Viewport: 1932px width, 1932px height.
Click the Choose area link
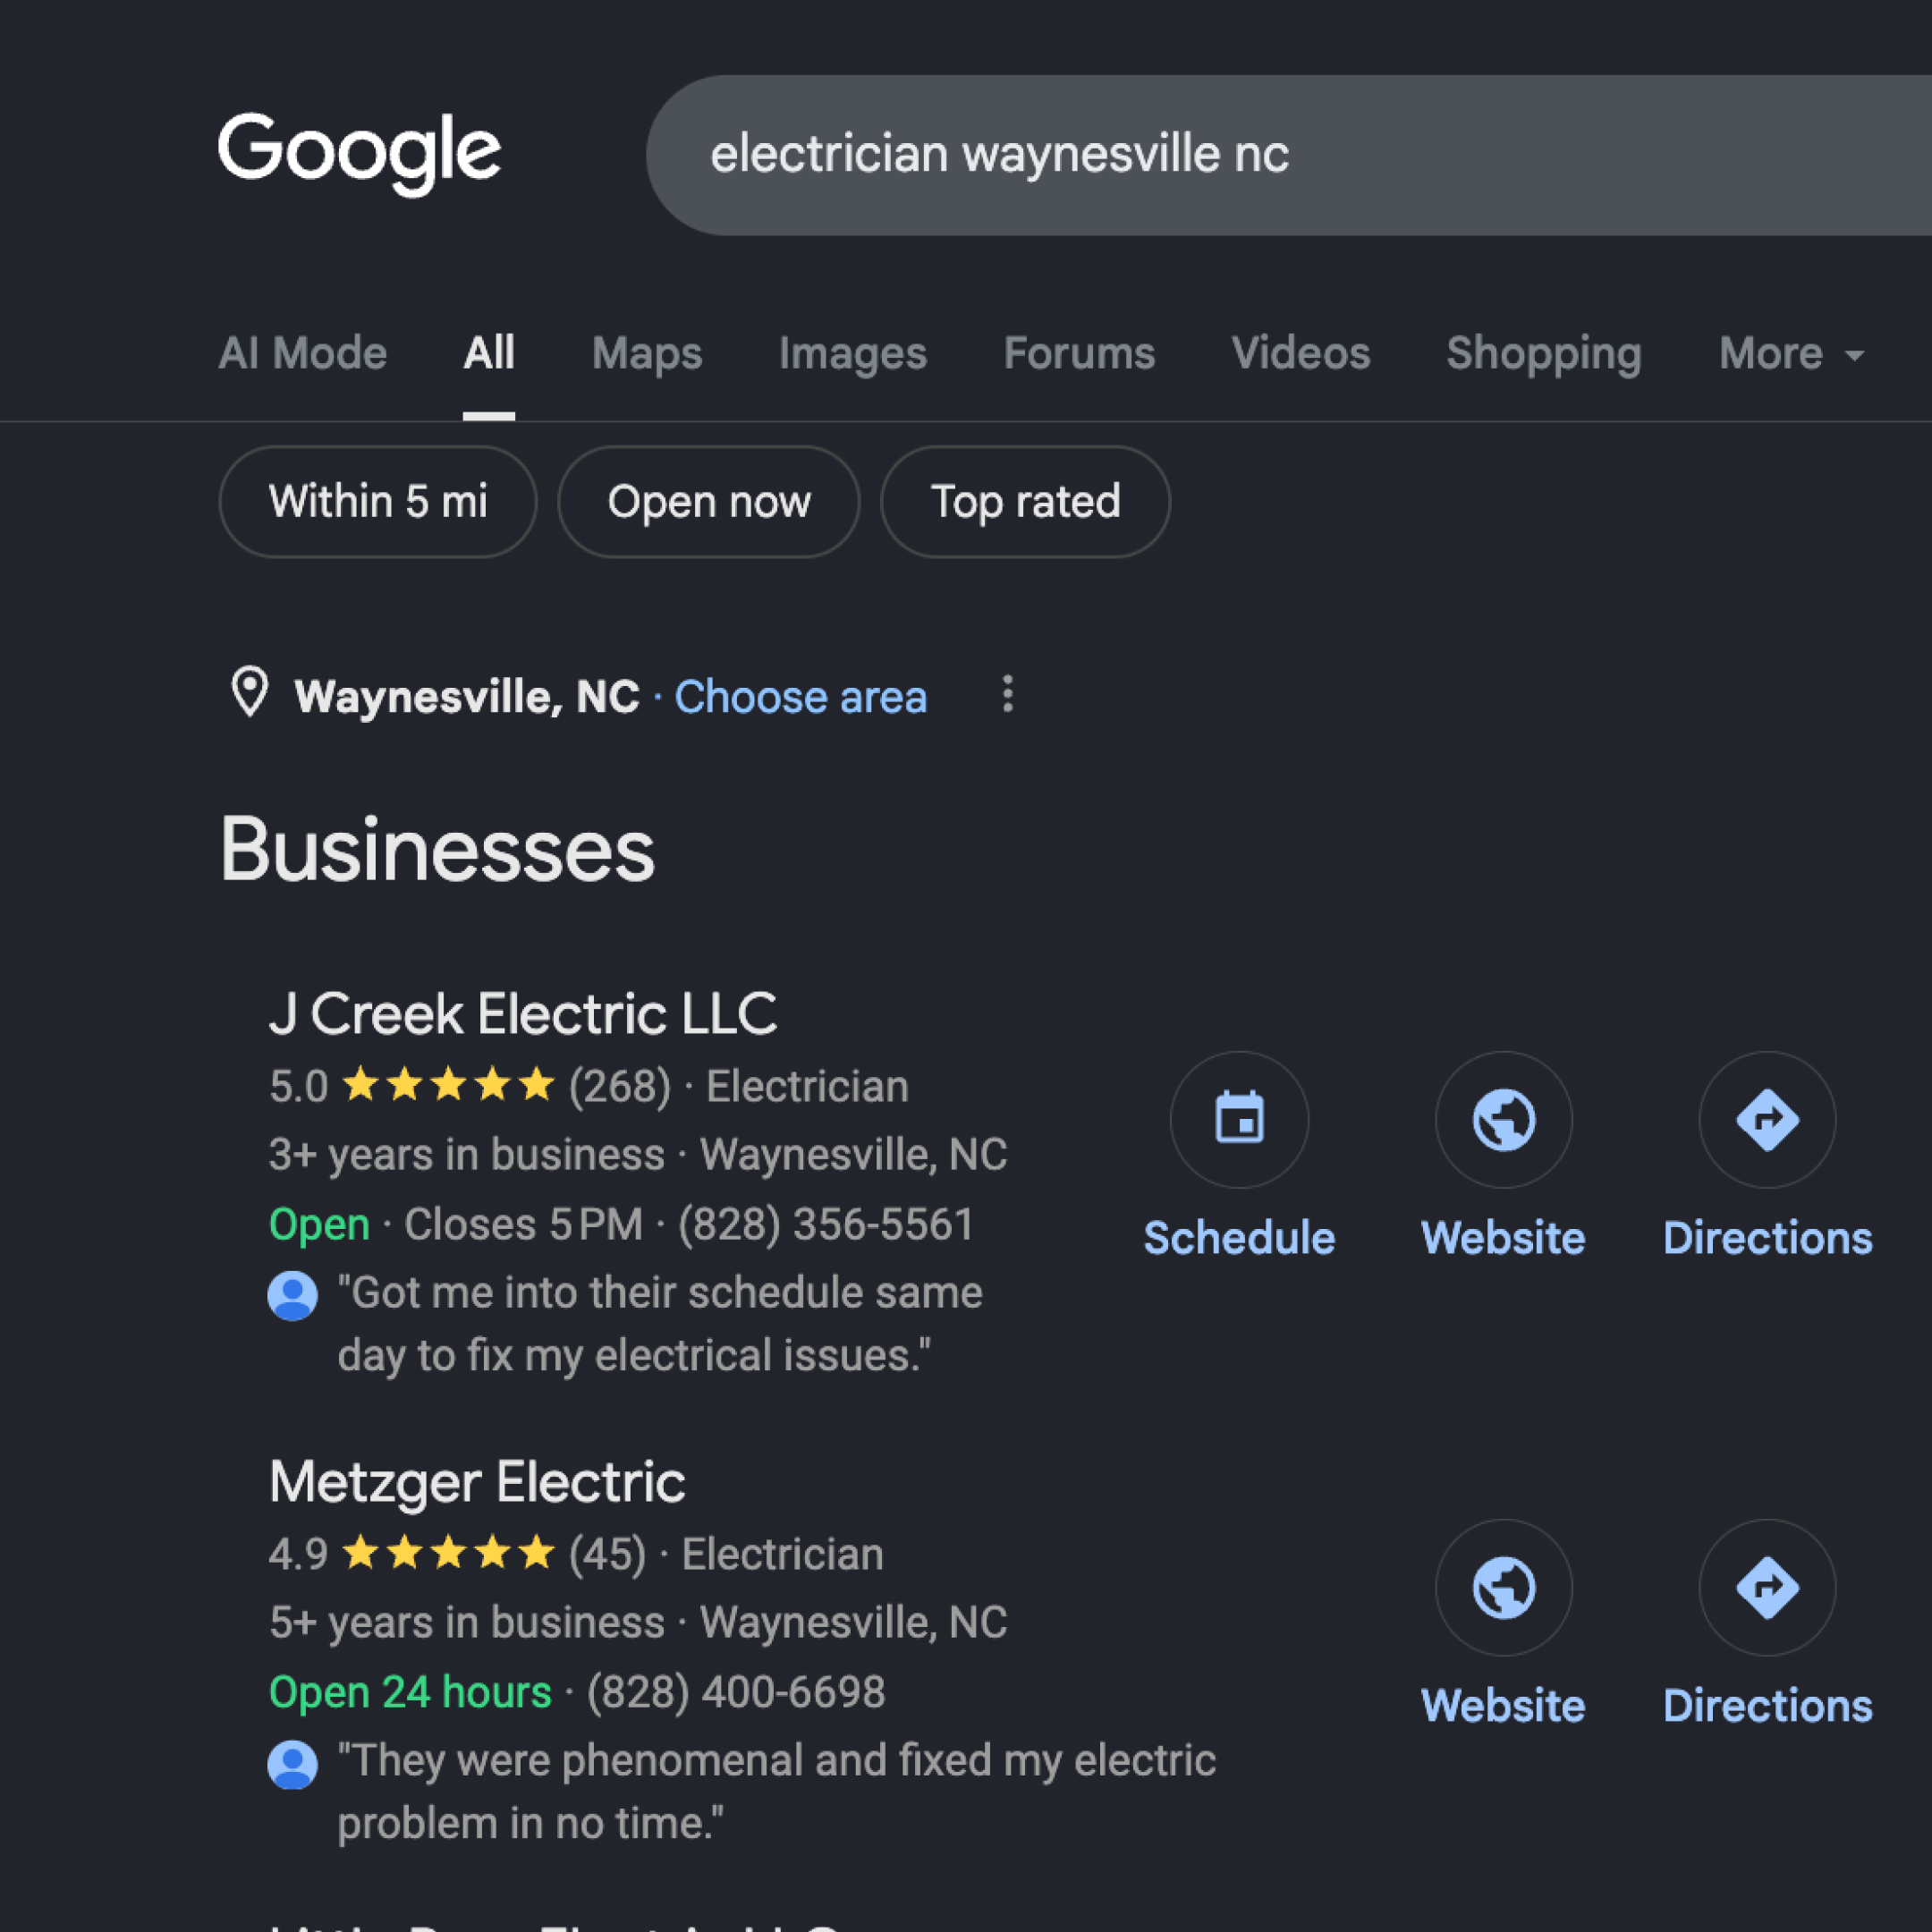coord(800,696)
